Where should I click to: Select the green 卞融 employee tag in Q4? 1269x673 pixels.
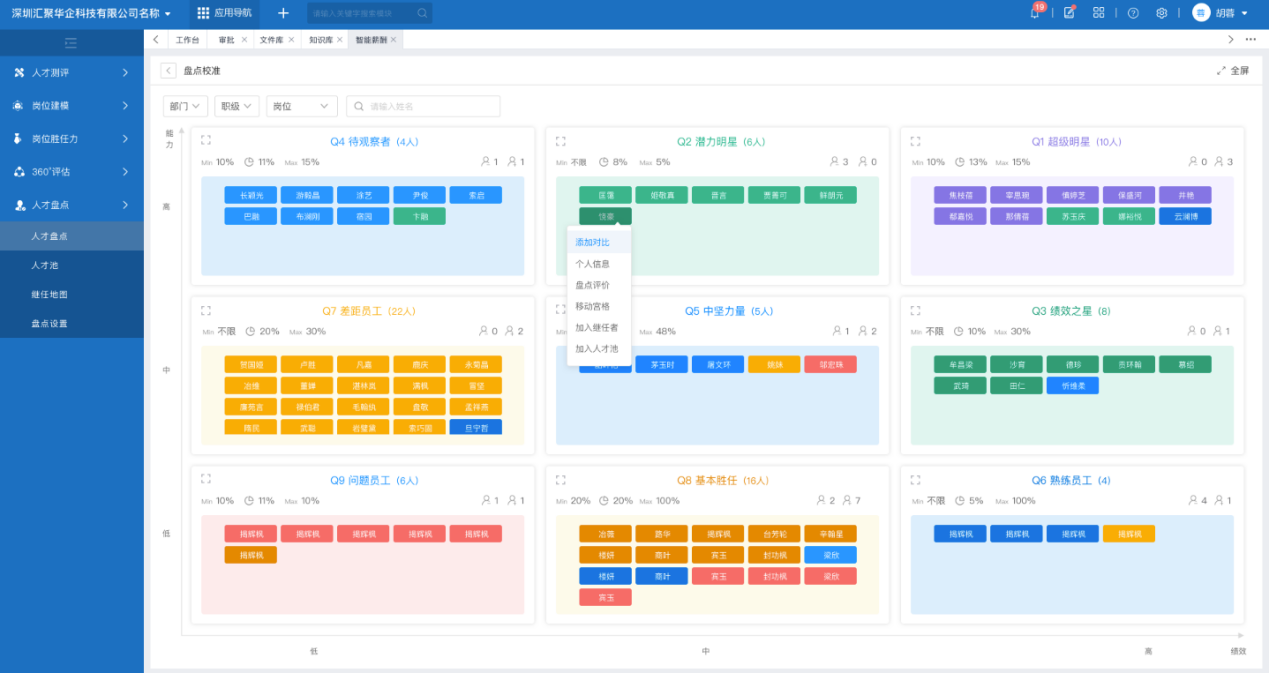coord(419,216)
